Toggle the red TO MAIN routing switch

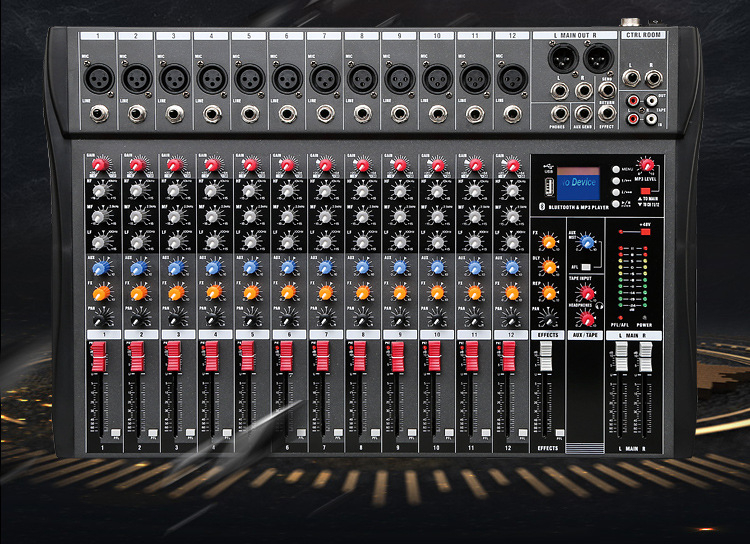pos(645,190)
